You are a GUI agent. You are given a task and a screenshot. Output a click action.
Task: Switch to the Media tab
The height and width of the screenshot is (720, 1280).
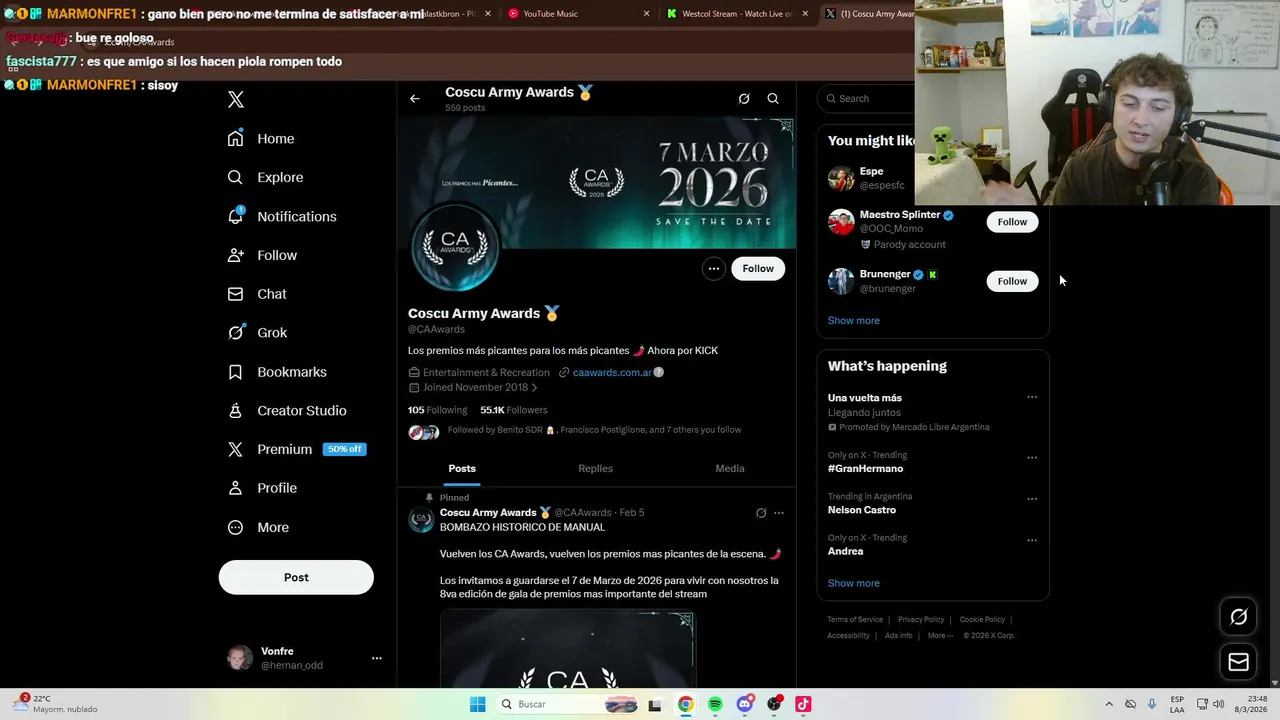(730, 468)
